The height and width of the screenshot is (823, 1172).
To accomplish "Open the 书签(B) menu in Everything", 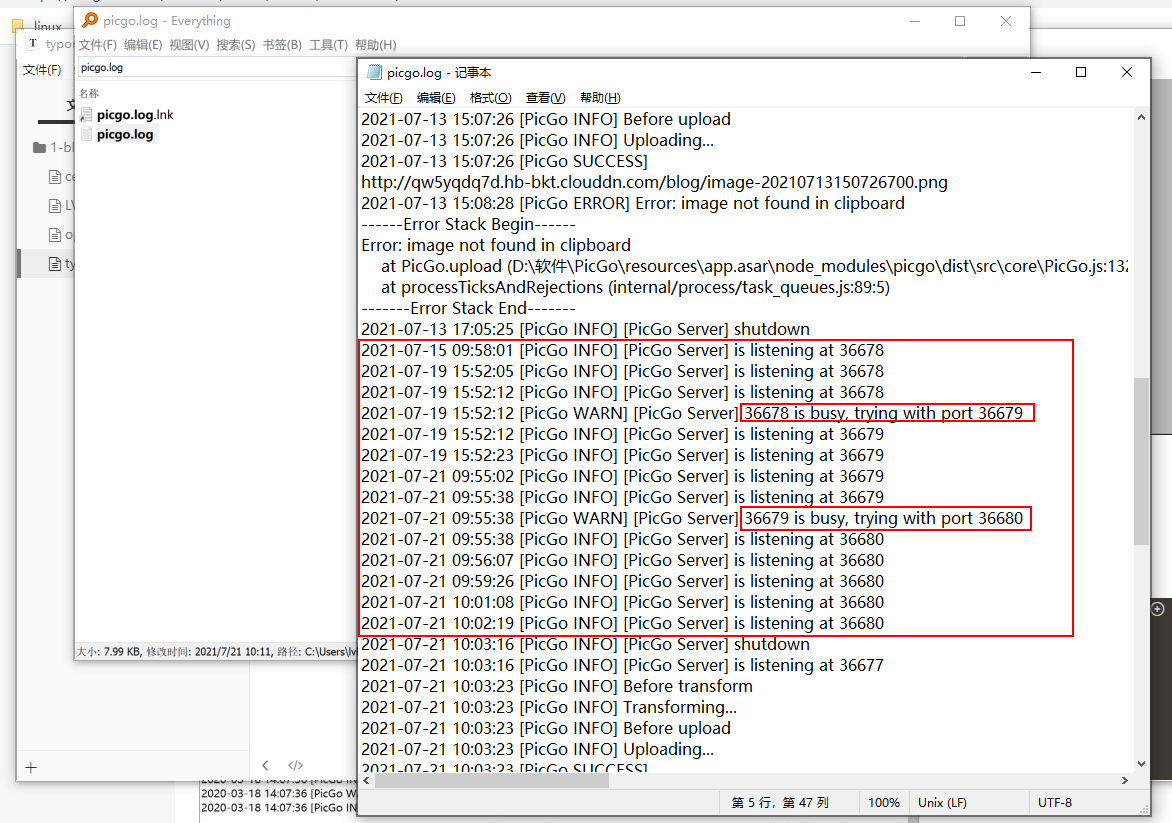I will (282, 45).
